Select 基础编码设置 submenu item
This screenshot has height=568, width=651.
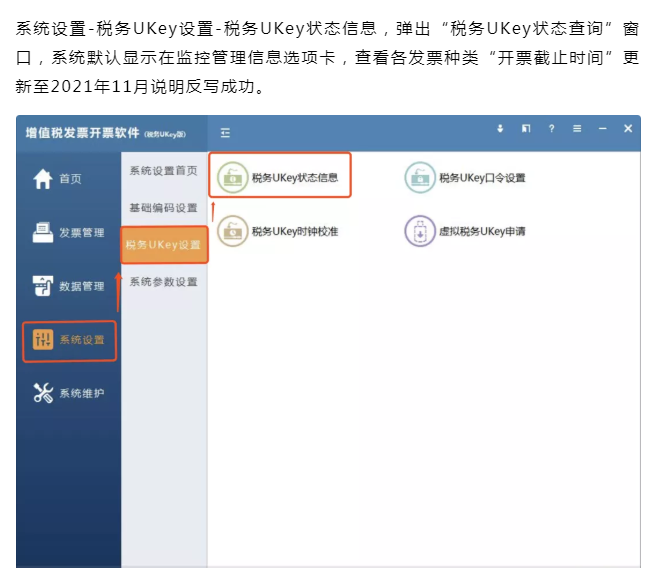[x=163, y=208]
